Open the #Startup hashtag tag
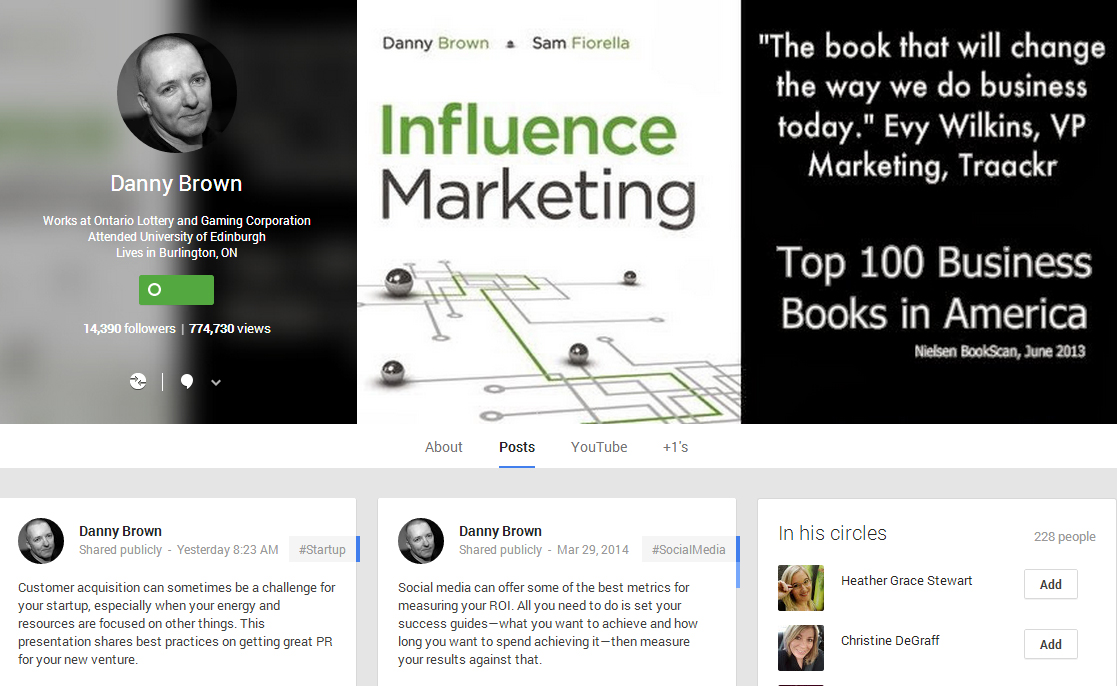1117x686 pixels. (321, 549)
